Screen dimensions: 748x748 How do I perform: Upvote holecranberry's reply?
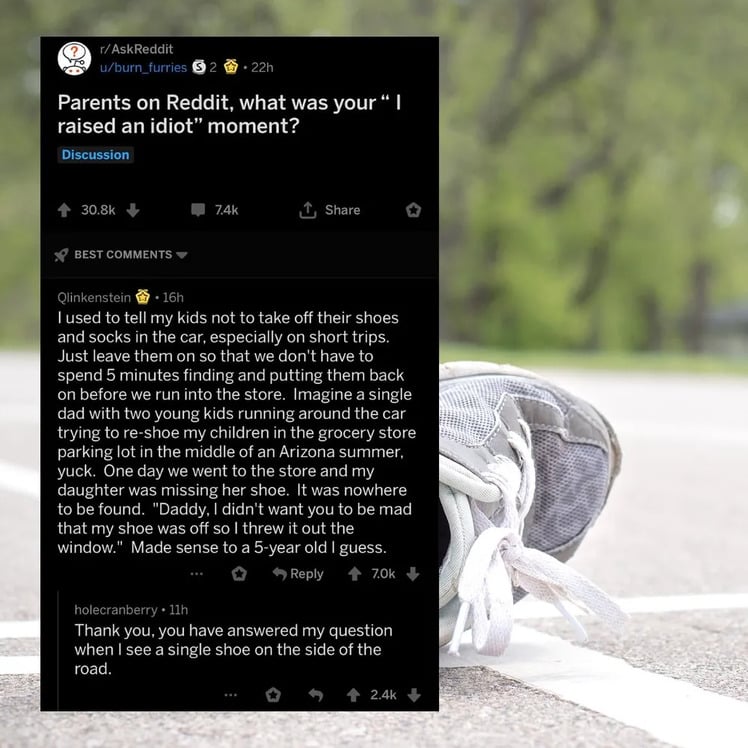[353, 695]
